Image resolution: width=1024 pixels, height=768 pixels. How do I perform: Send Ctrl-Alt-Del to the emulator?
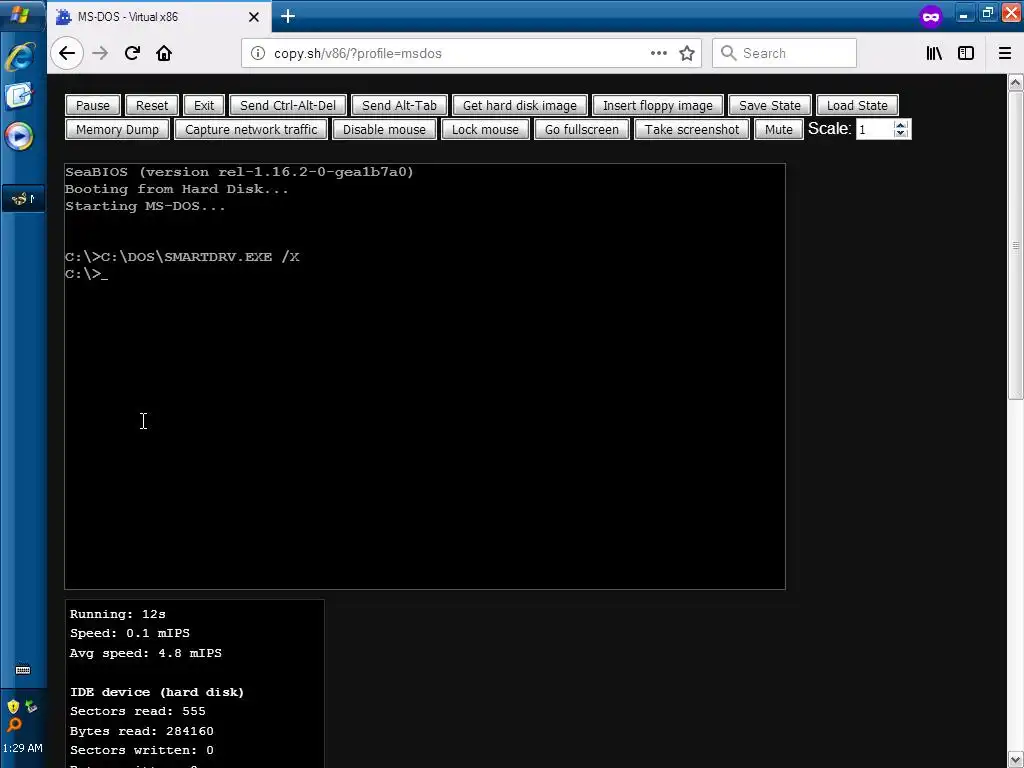288,105
